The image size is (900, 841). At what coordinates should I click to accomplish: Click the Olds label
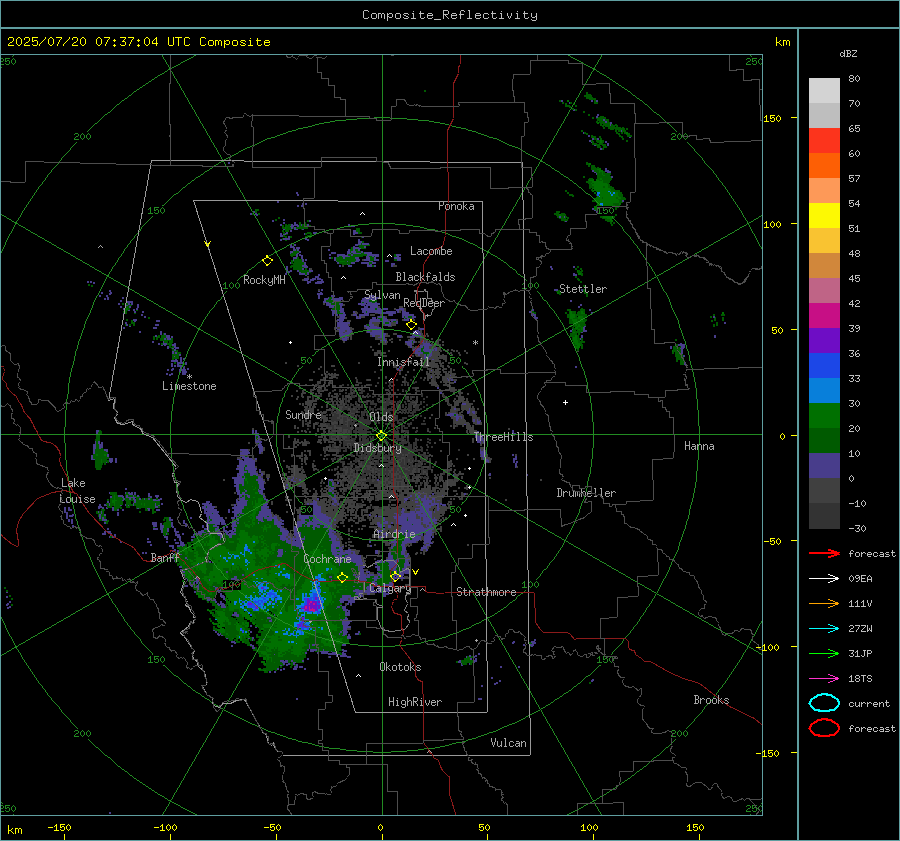(381, 417)
